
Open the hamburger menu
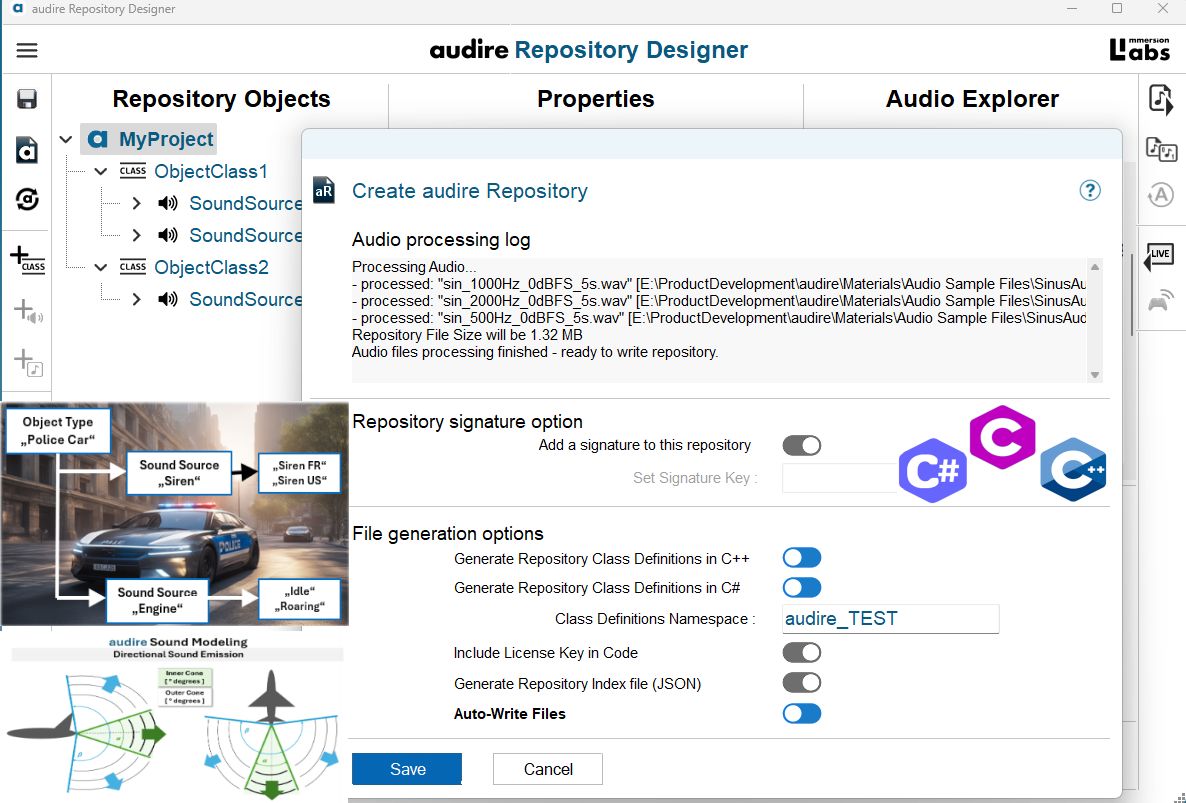tap(26, 51)
